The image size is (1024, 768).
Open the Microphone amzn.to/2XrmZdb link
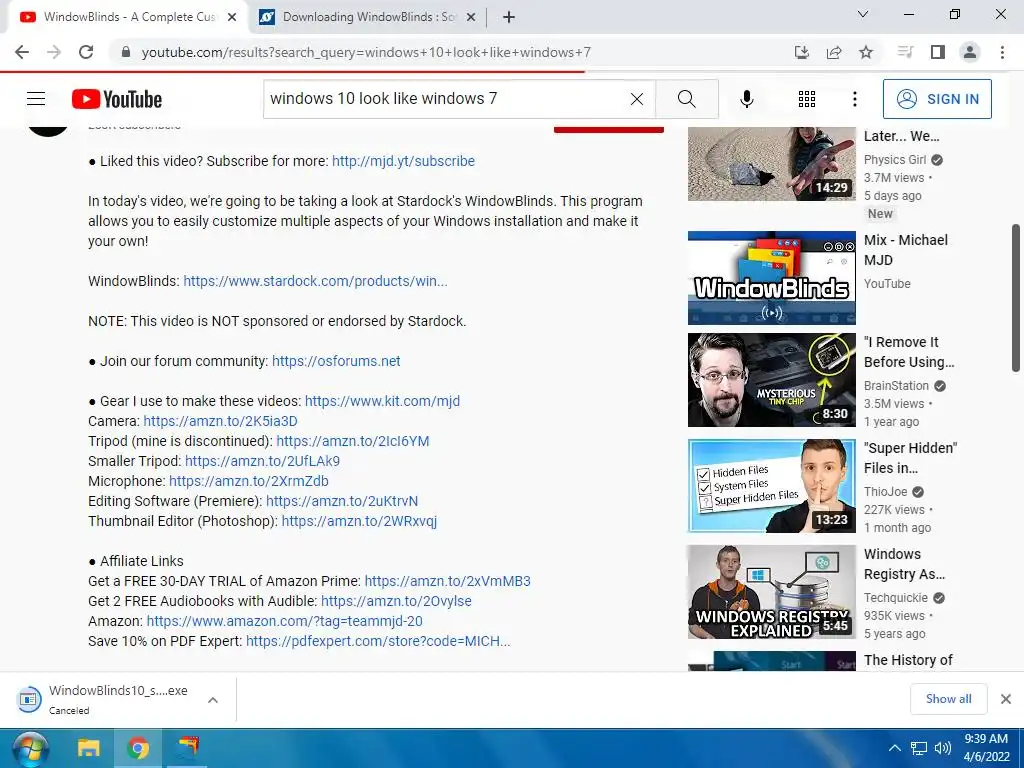[248, 481]
